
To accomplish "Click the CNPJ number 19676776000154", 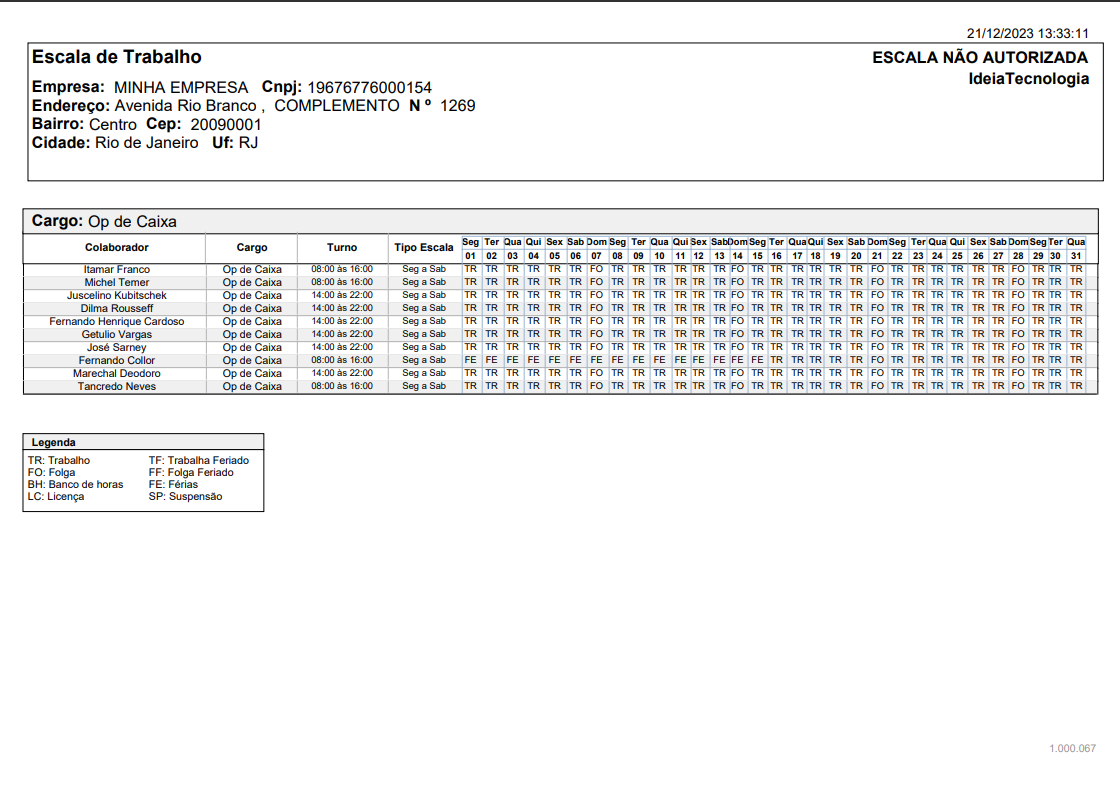I will (369, 88).
